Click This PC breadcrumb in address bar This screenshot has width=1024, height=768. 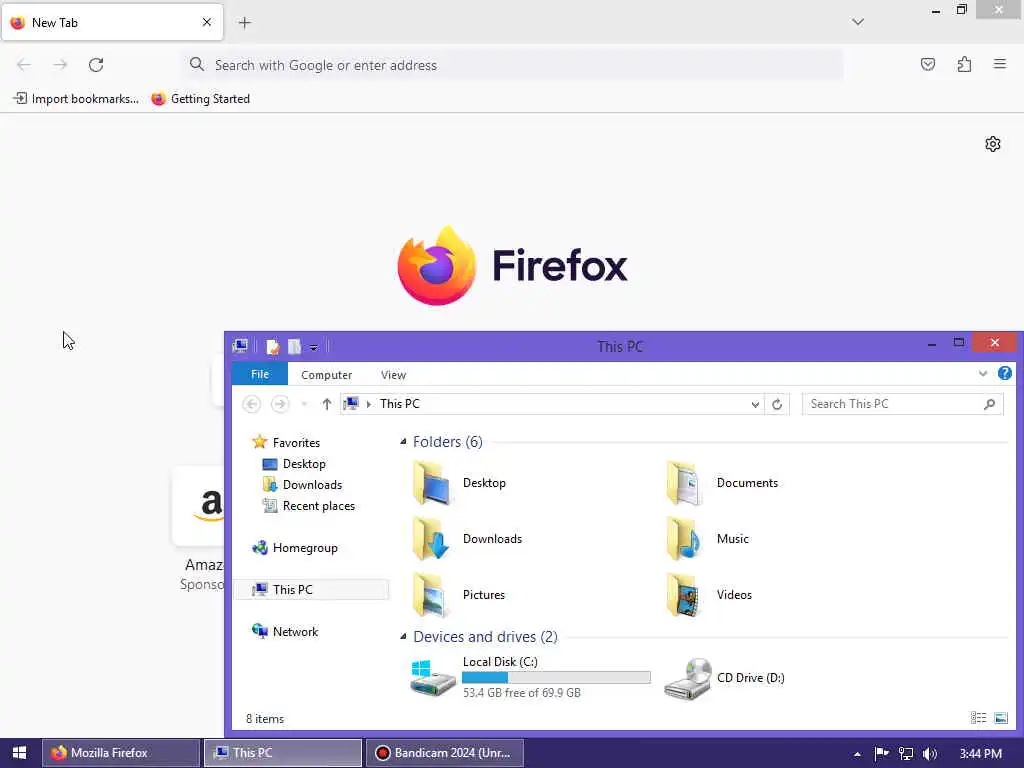point(400,404)
